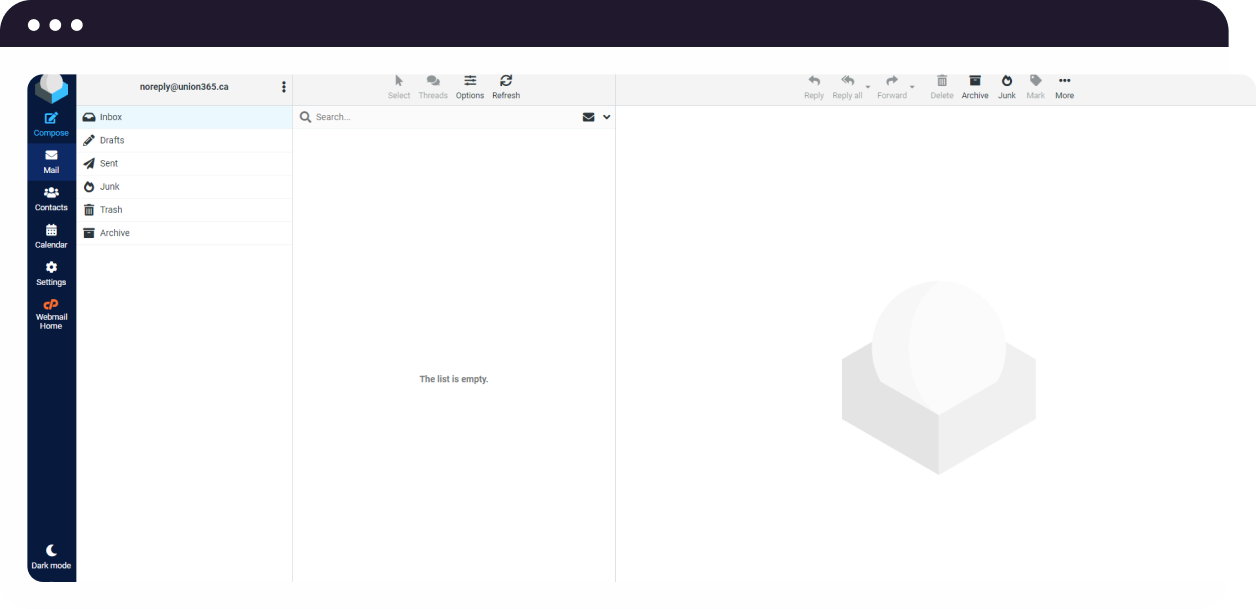Click into the Search field
This screenshot has height=609, width=1256.
(x=445, y=117)
